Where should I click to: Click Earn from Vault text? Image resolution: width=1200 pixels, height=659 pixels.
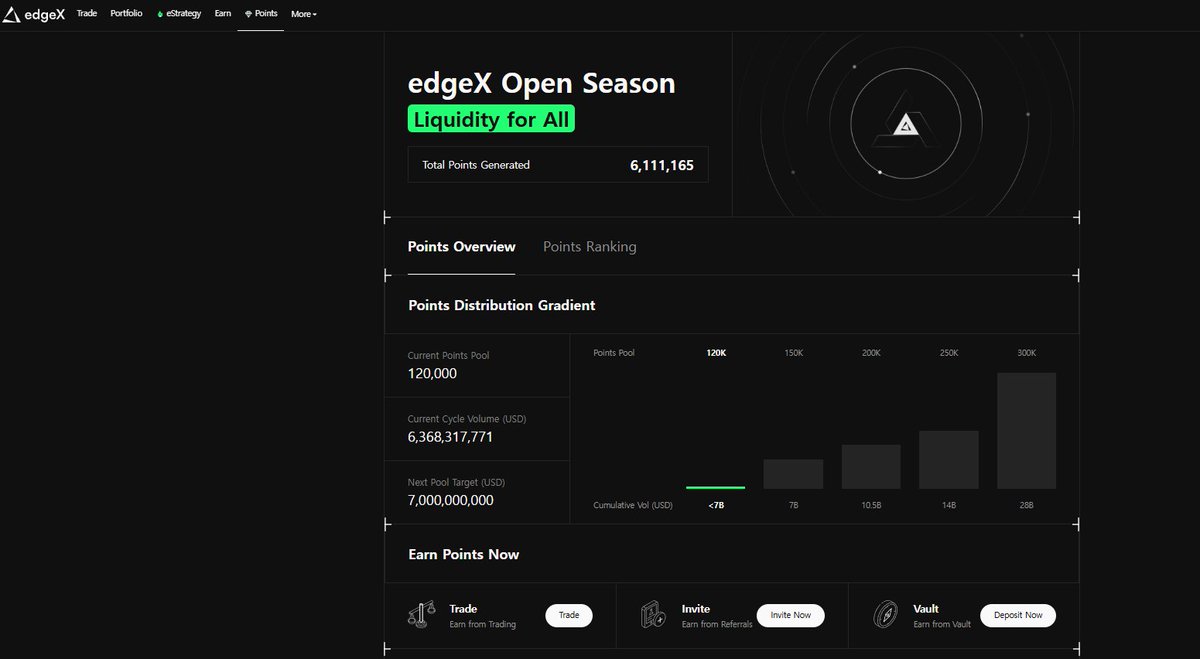coord(942,624)
